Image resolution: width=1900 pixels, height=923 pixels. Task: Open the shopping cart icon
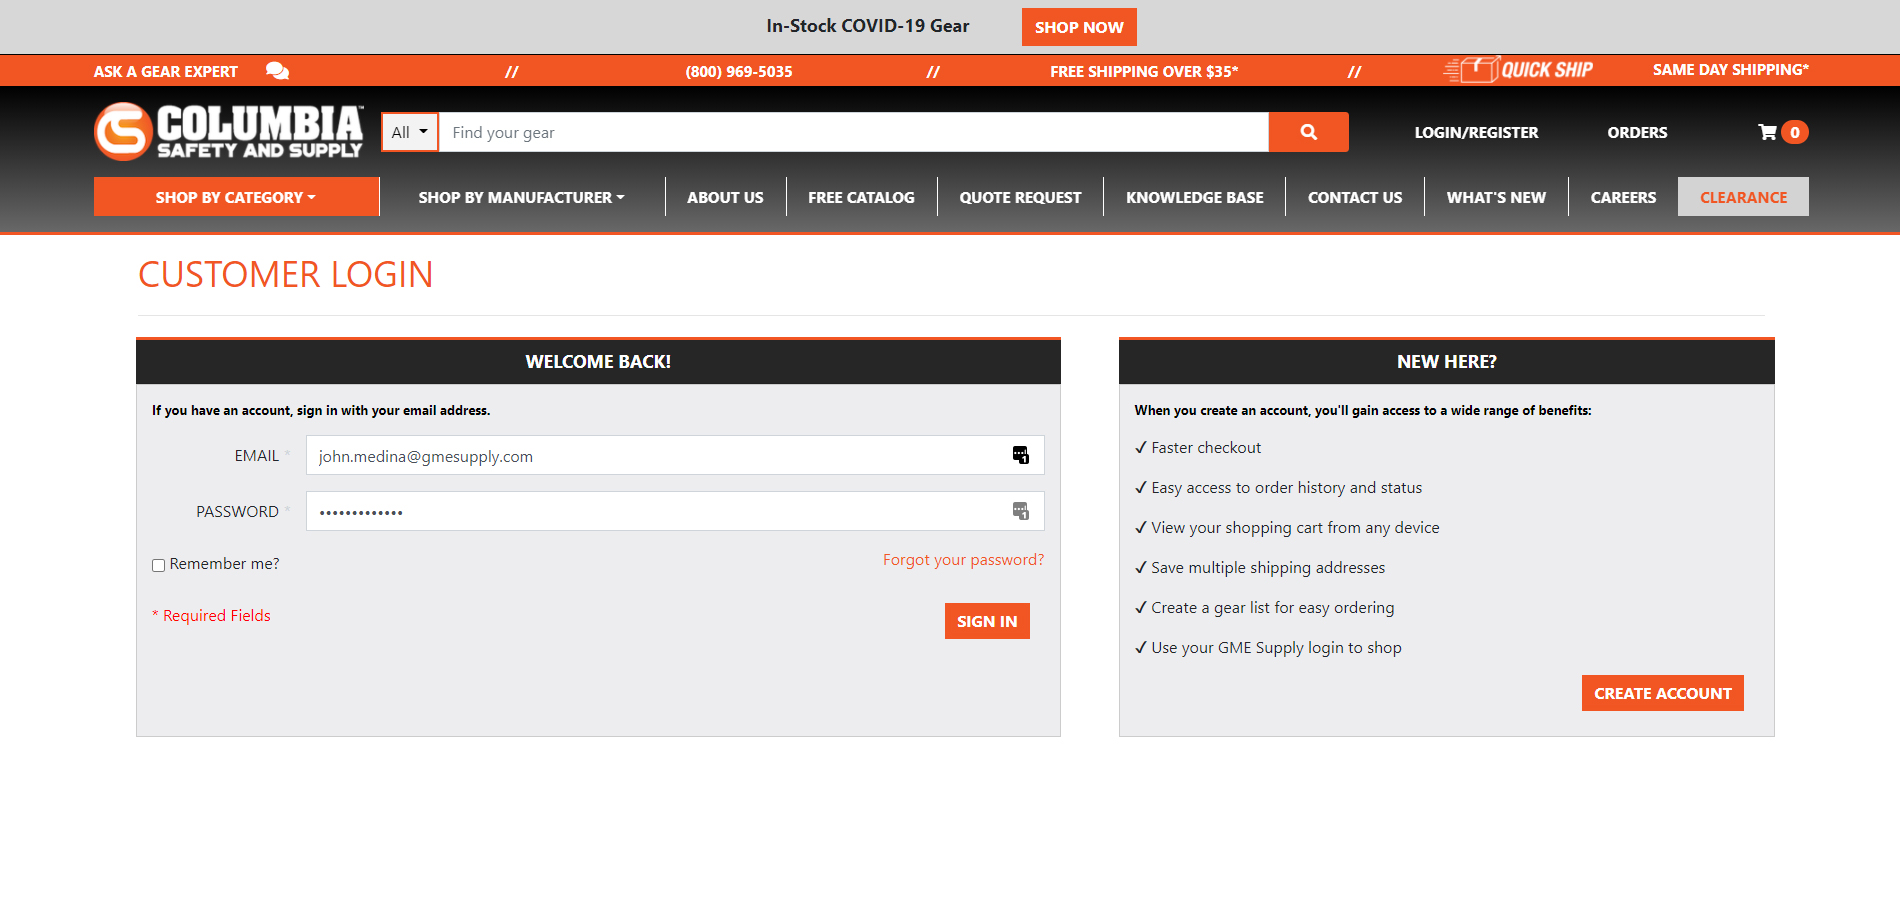(1768, 132)
